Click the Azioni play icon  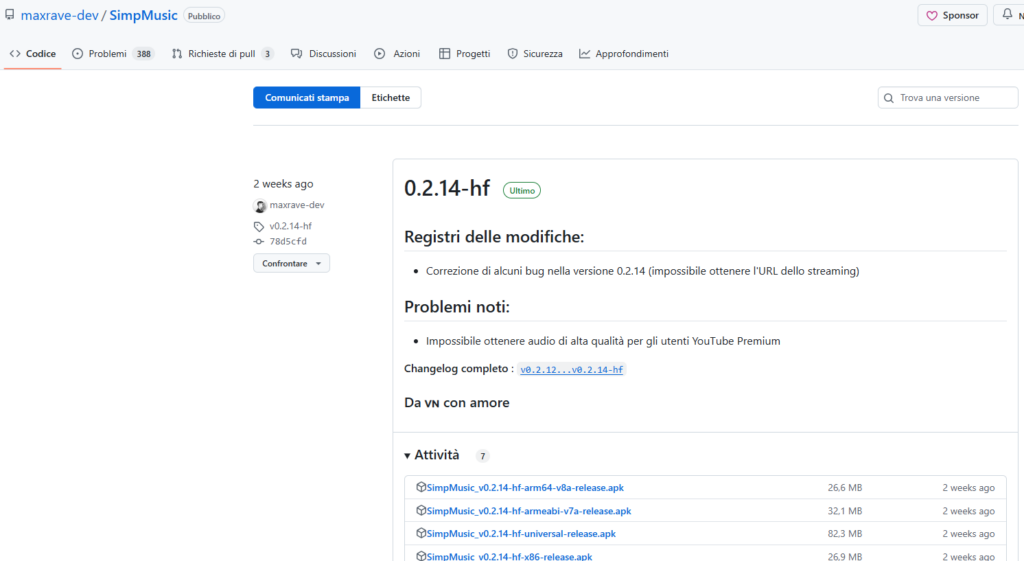click(x=379, y=54)
